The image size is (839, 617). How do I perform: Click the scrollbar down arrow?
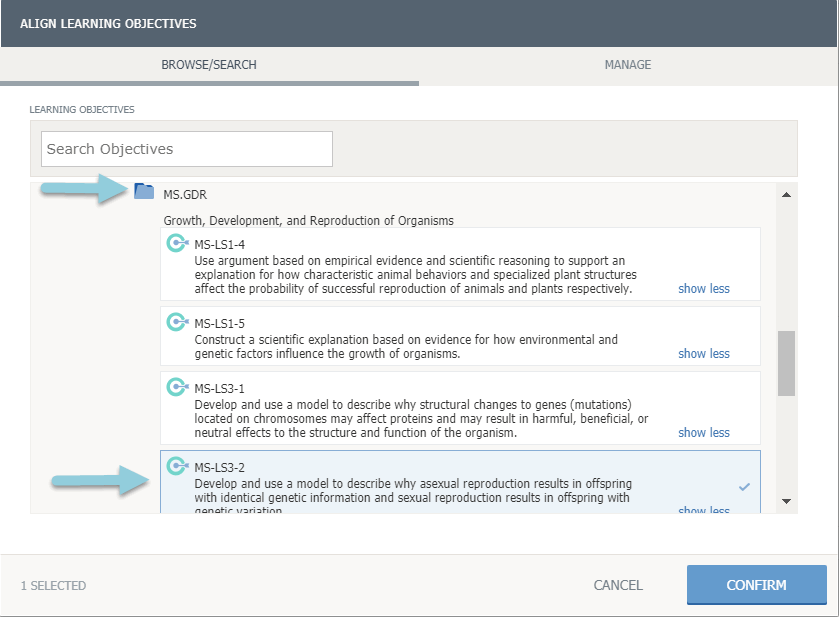tap(786, 501)
